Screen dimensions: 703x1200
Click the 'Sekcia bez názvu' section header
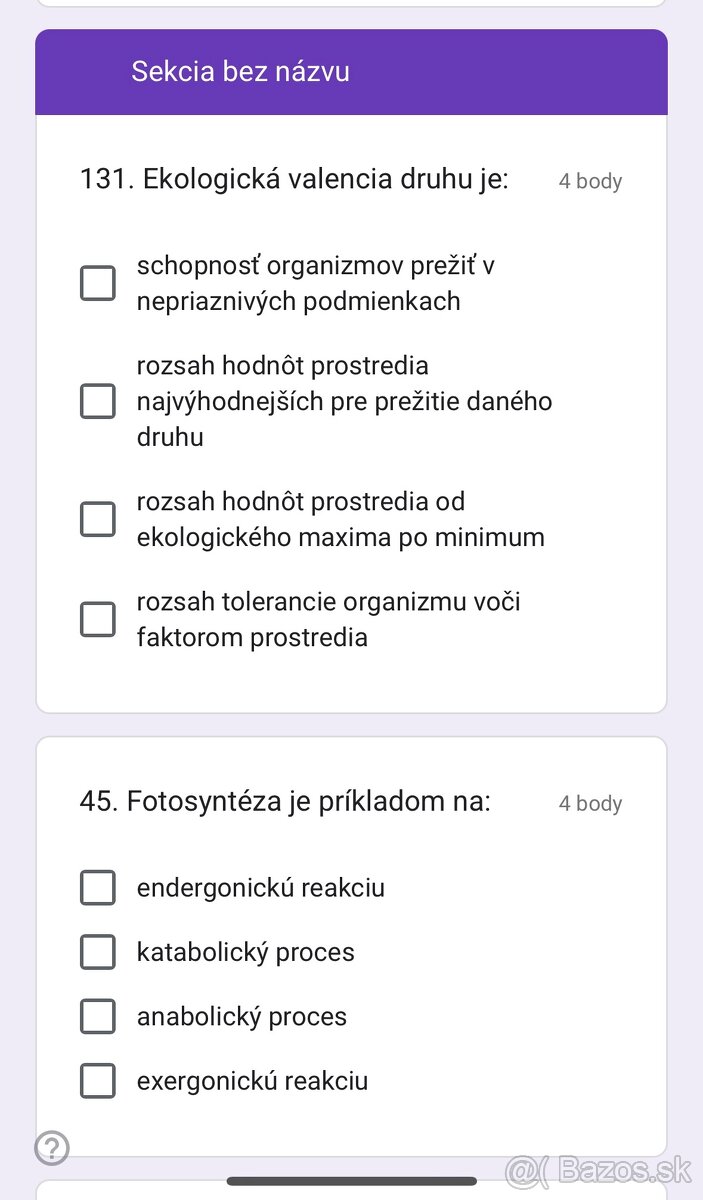pyautogui.click(x=240, y=71)
